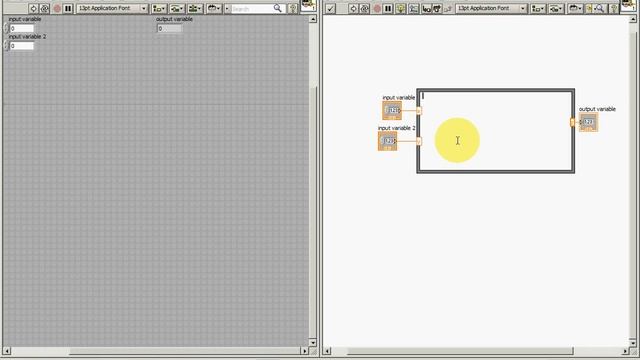Click the 'input variable' numeric field
Screen dimensions: 640x360
point(21,28)
